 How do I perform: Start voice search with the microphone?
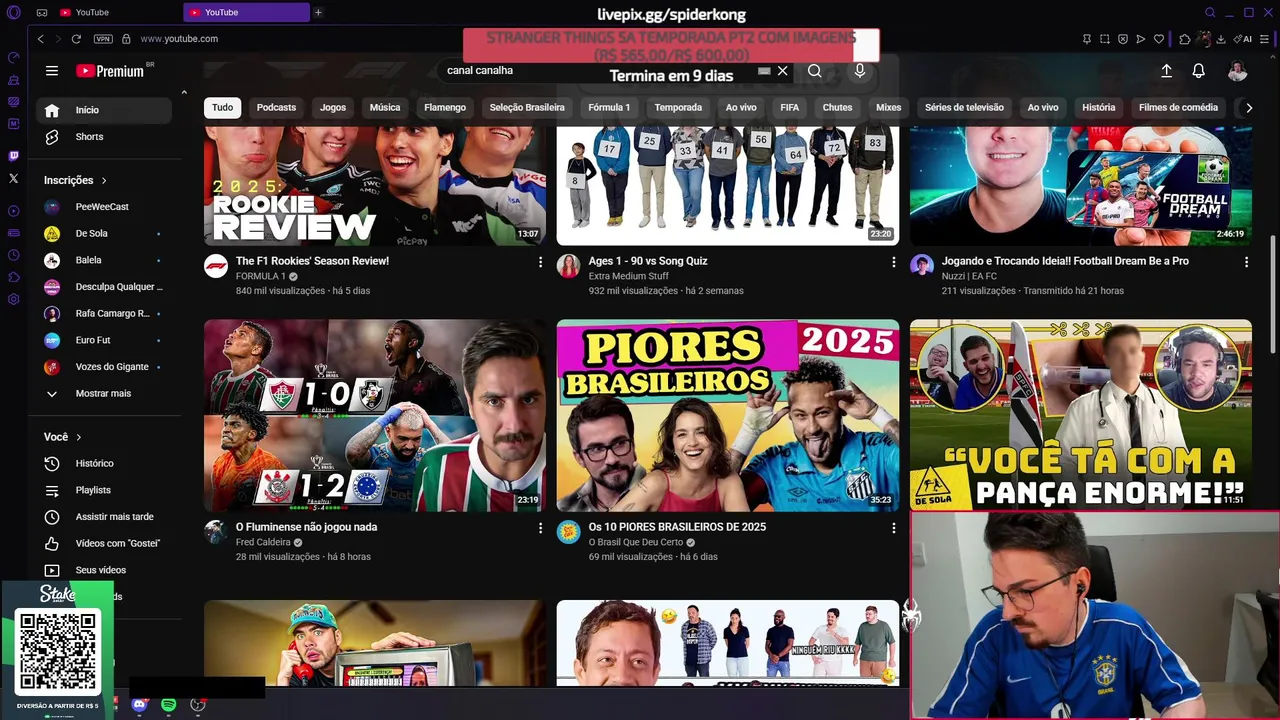point(859,71)
